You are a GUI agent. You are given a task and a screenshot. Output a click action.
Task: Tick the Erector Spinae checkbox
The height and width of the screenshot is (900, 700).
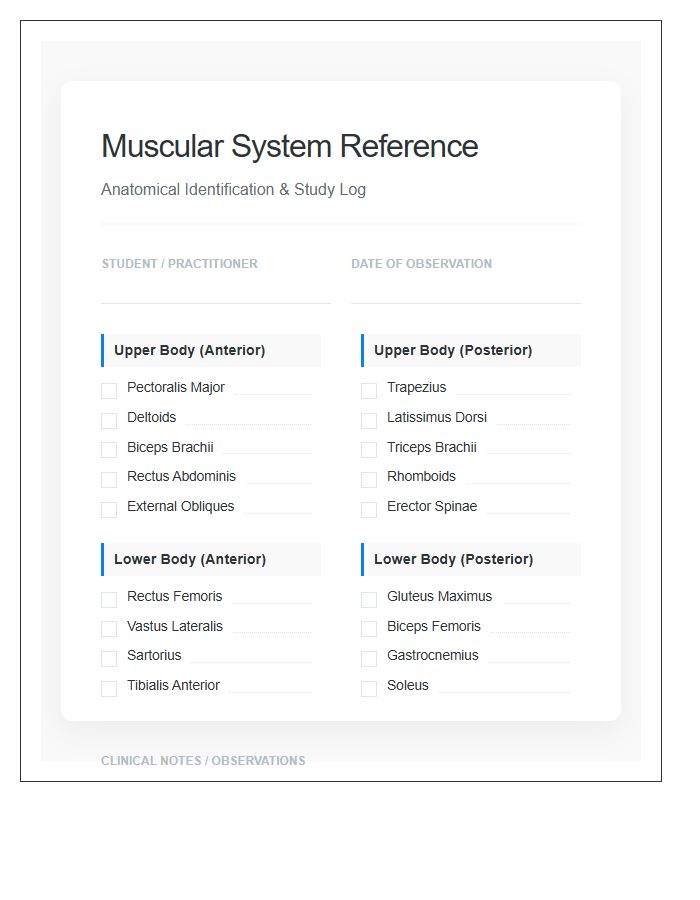coord(369,510)
